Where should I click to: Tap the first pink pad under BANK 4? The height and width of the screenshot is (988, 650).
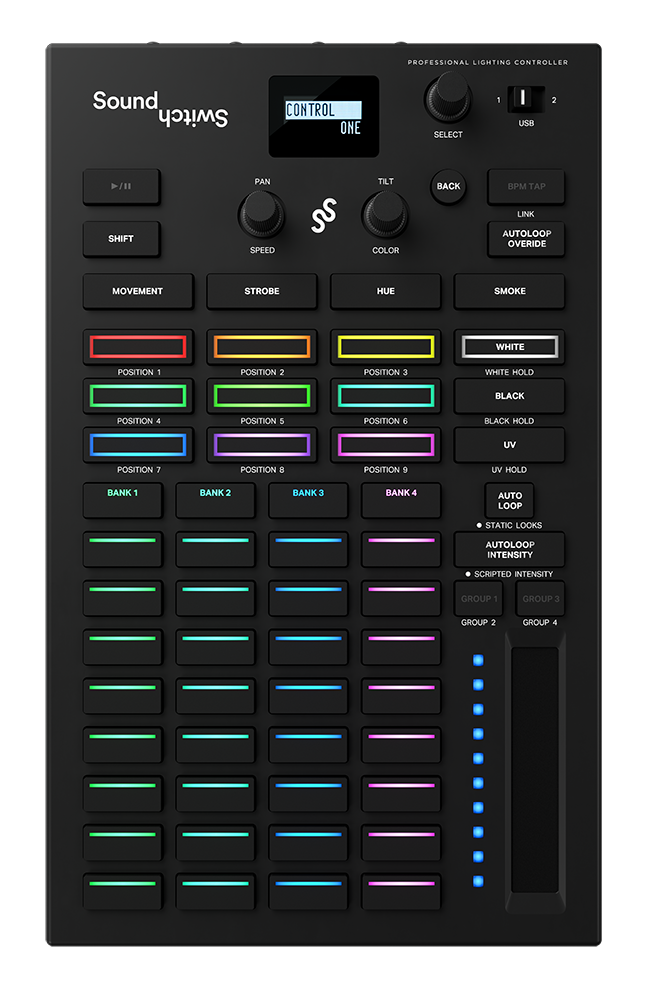[x=401, y=550]
